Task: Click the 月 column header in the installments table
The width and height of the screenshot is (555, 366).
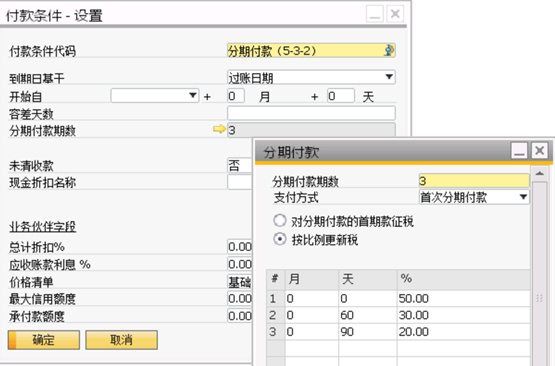Action: [312, 280]
